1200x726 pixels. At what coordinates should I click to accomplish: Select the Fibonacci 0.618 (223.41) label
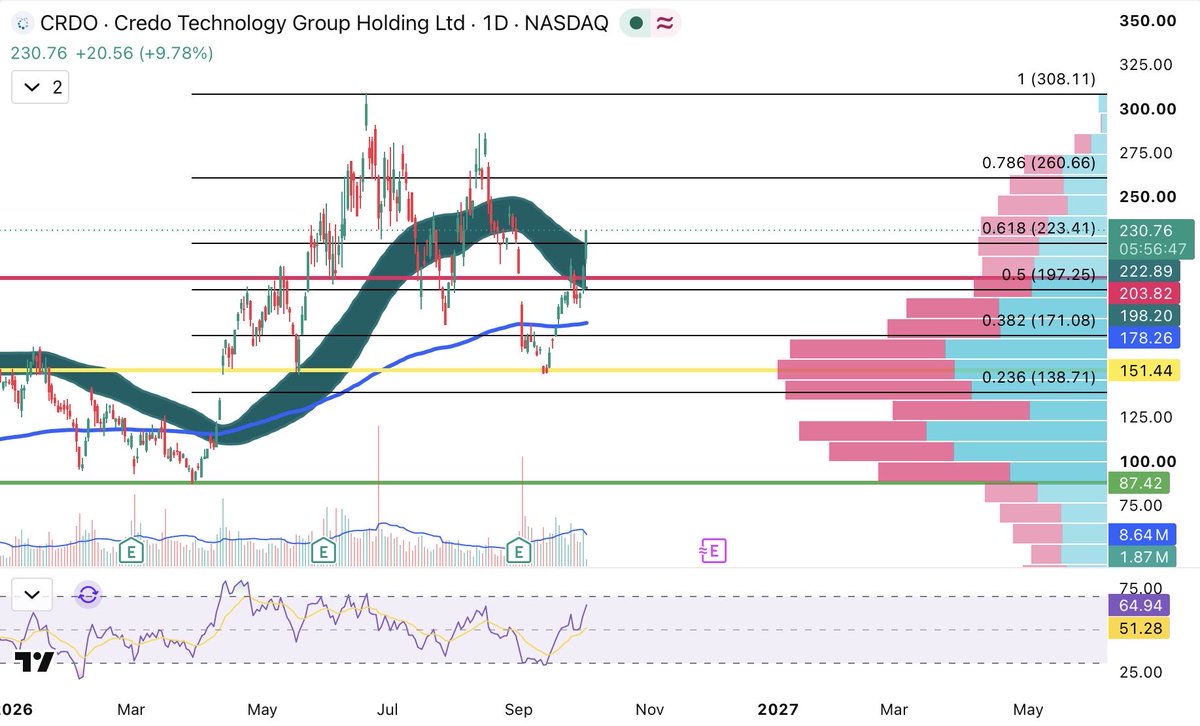click(1039, 228)
